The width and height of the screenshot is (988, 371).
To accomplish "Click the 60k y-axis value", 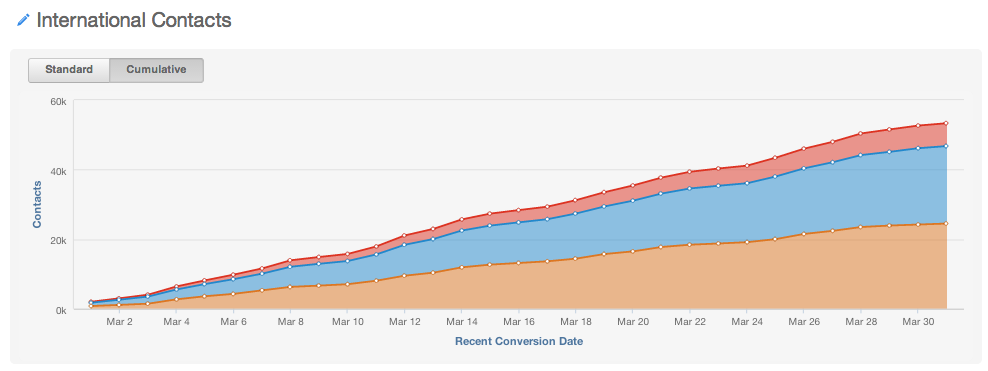I will pos(60,100).
